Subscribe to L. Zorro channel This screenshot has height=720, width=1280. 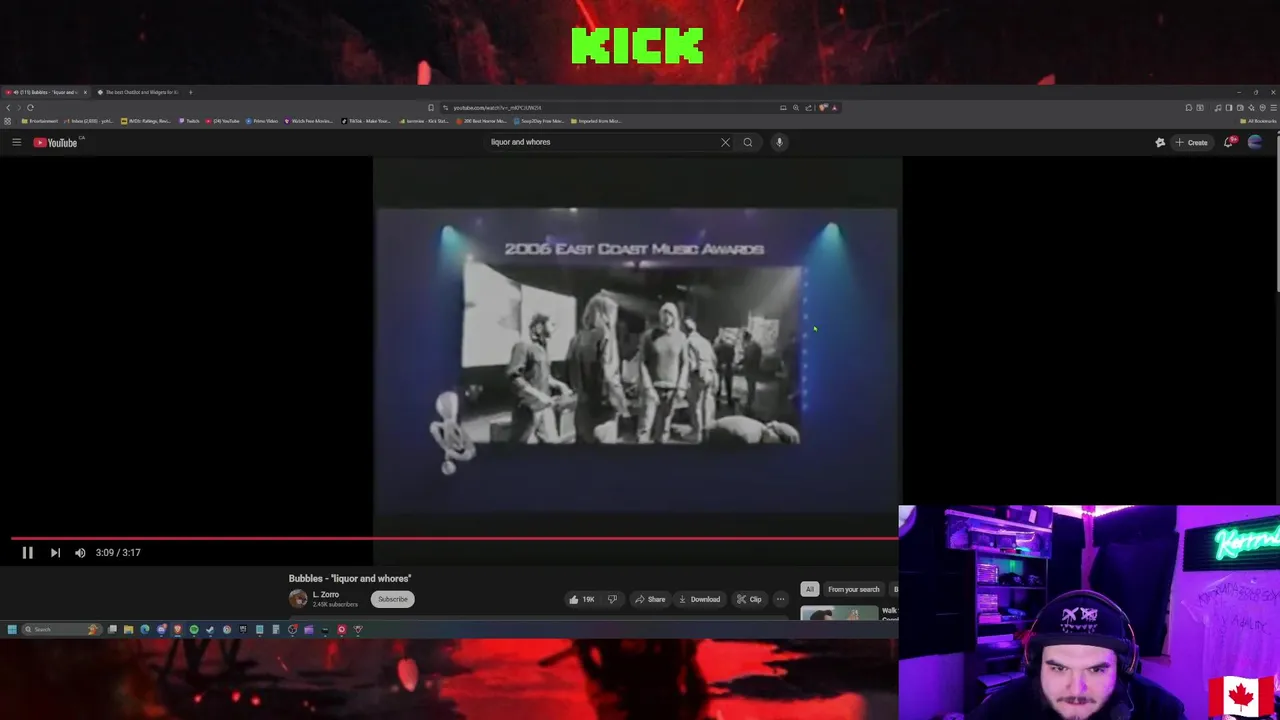393,599
